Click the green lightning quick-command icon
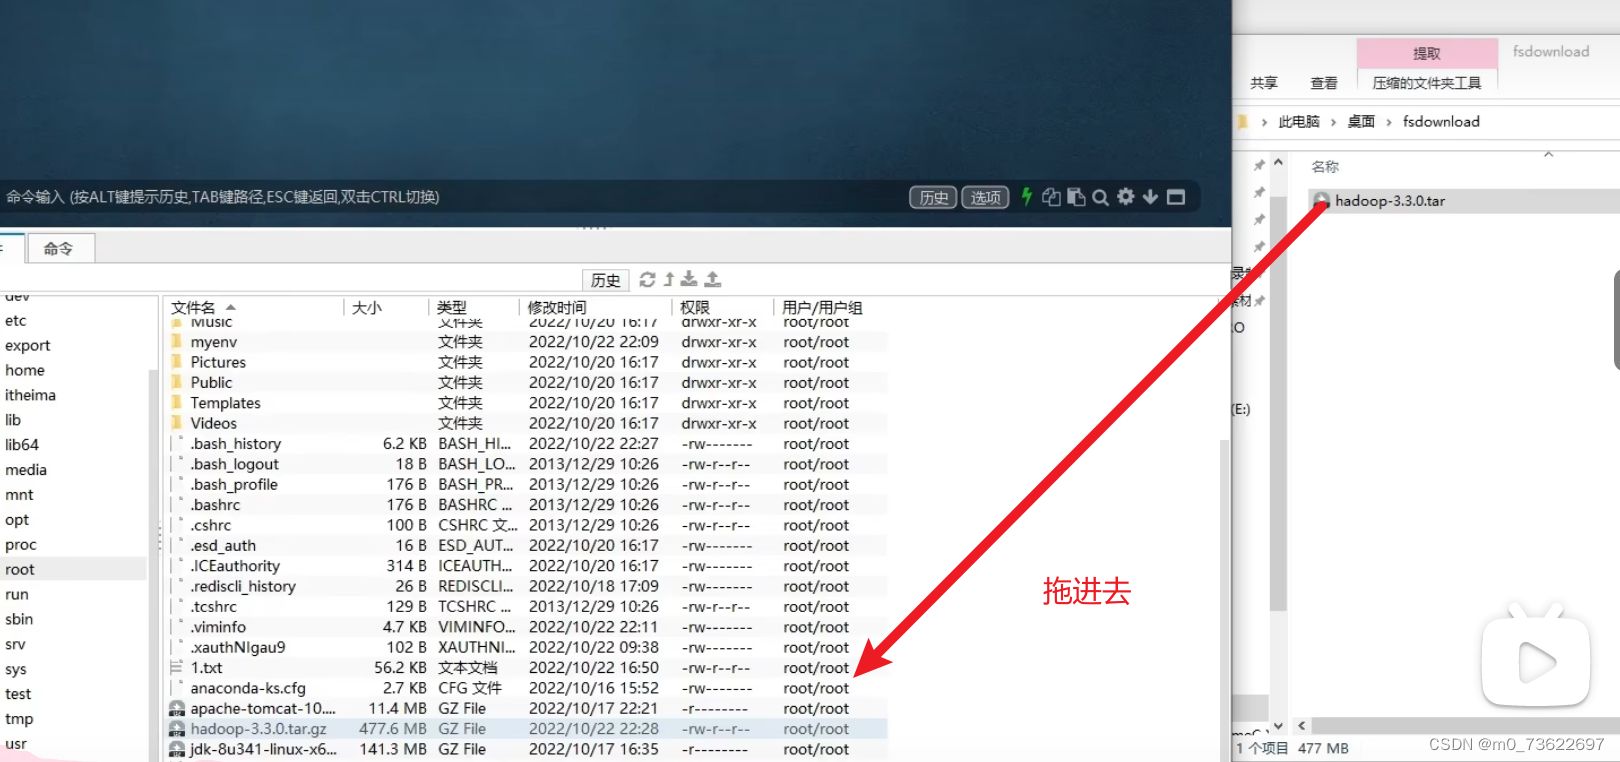The image size is (1620, 762). point(1026,197)
